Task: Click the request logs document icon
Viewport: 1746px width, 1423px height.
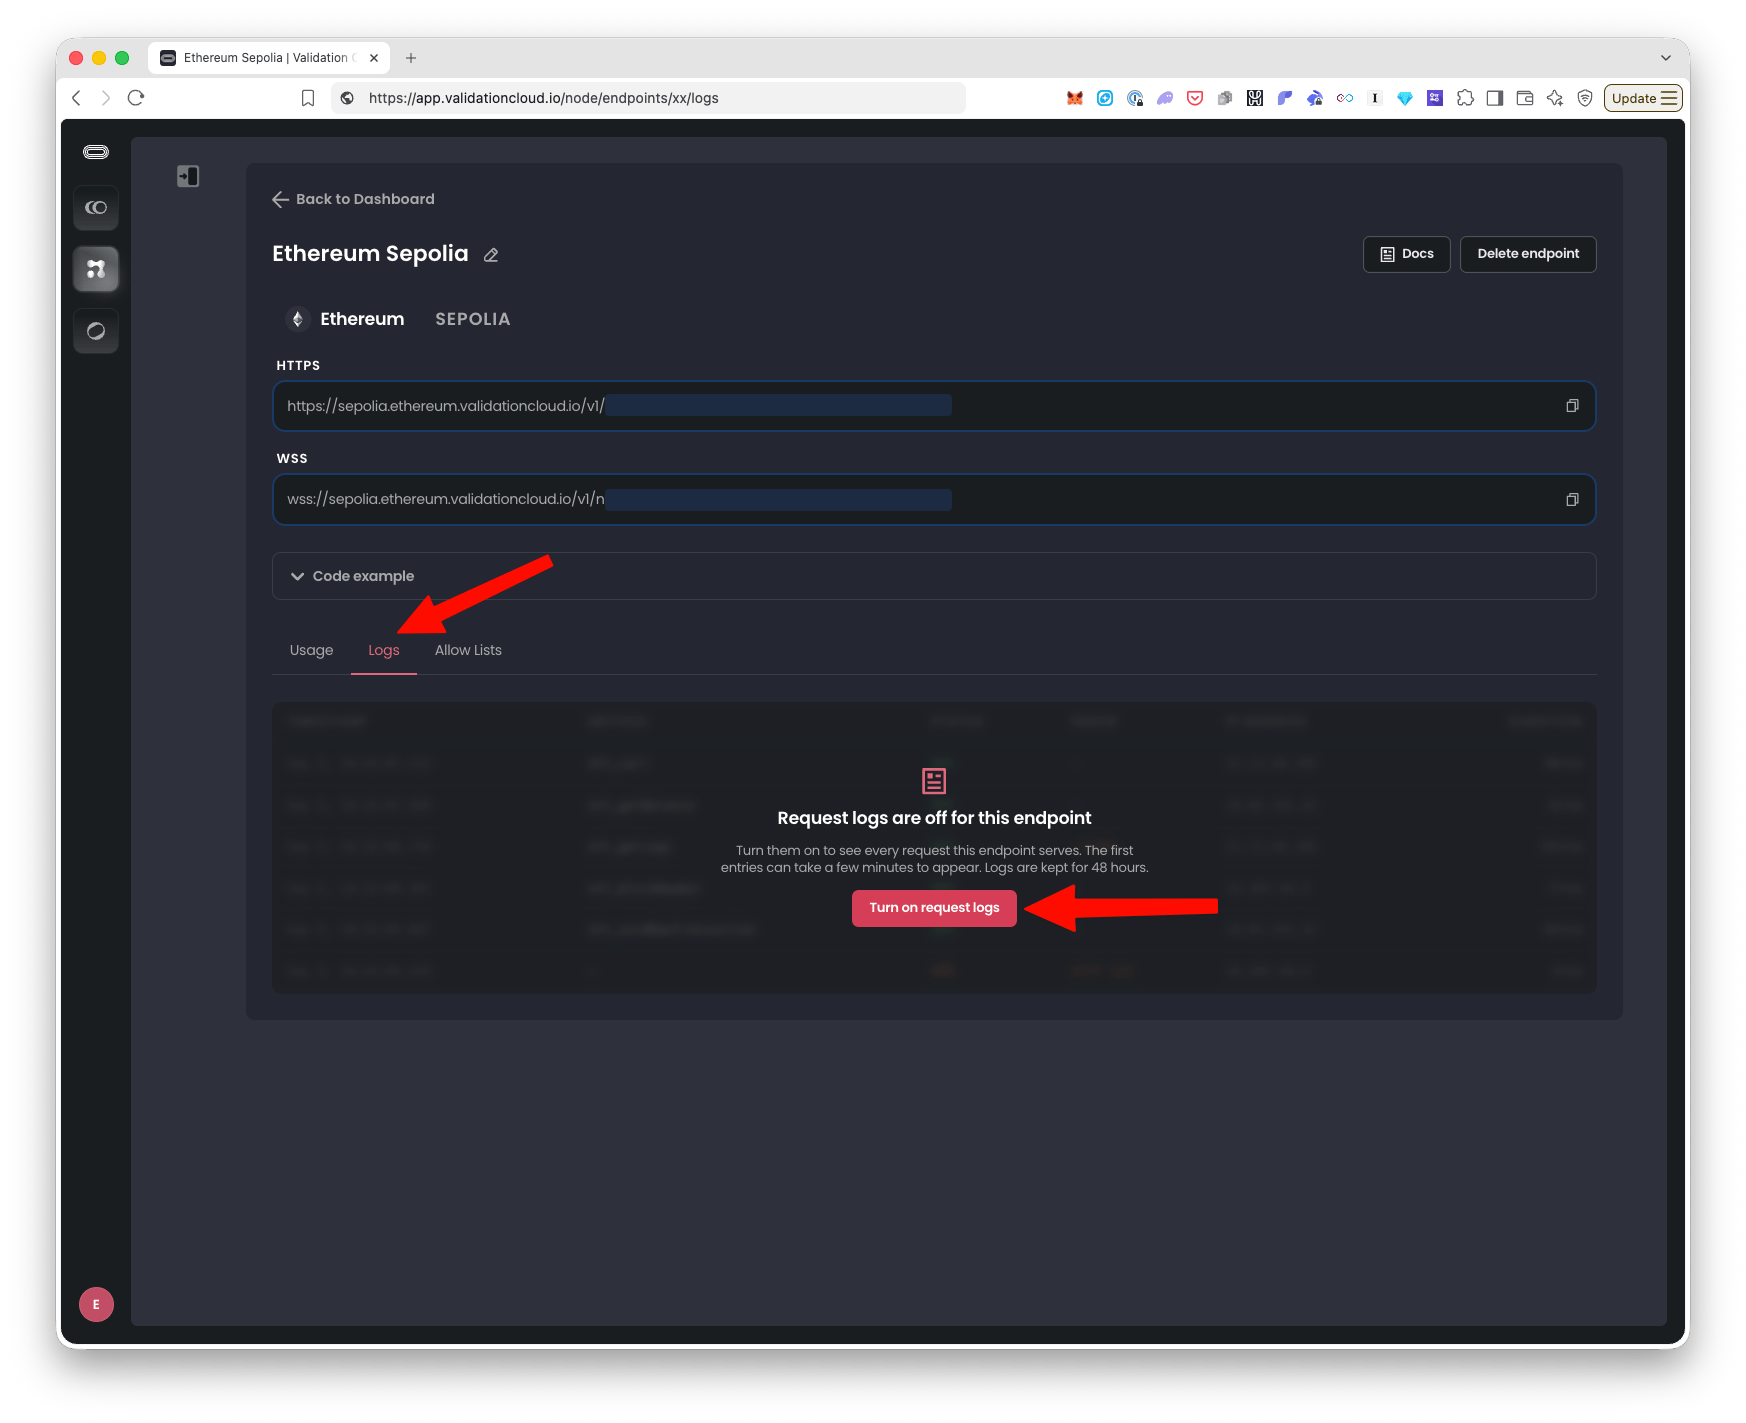Action: point(934,780)
